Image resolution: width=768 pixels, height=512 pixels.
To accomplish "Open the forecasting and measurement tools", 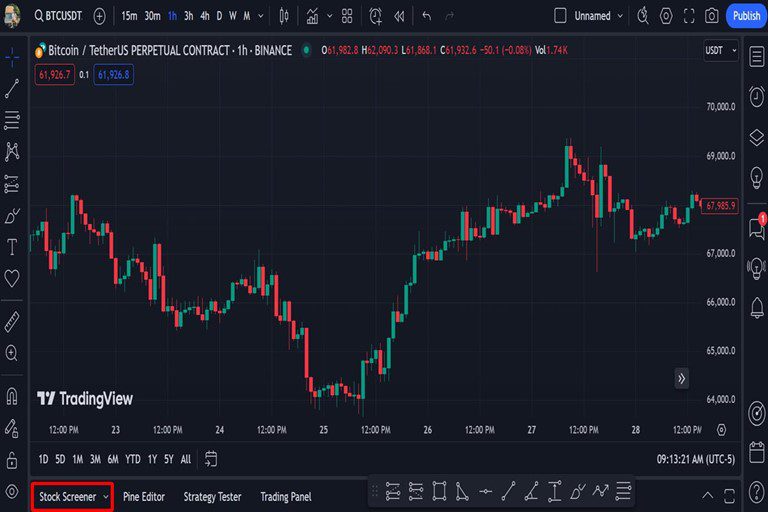I will click(x=12, y=184).
